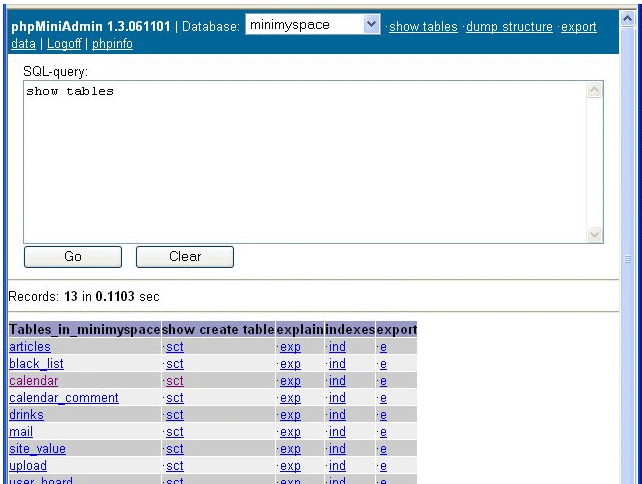Open the phpinfo link
The image size is (642, 484).
click(112, 44)
